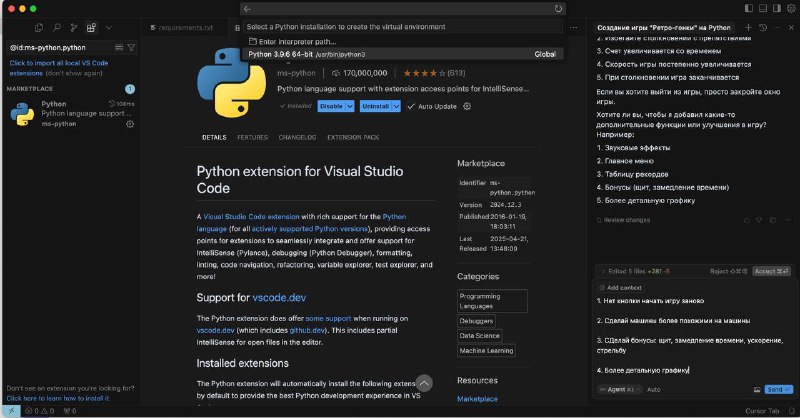Viewport: 800px width, 418px height.
Task: Follow the github.dev link
Action: point(307,330)
